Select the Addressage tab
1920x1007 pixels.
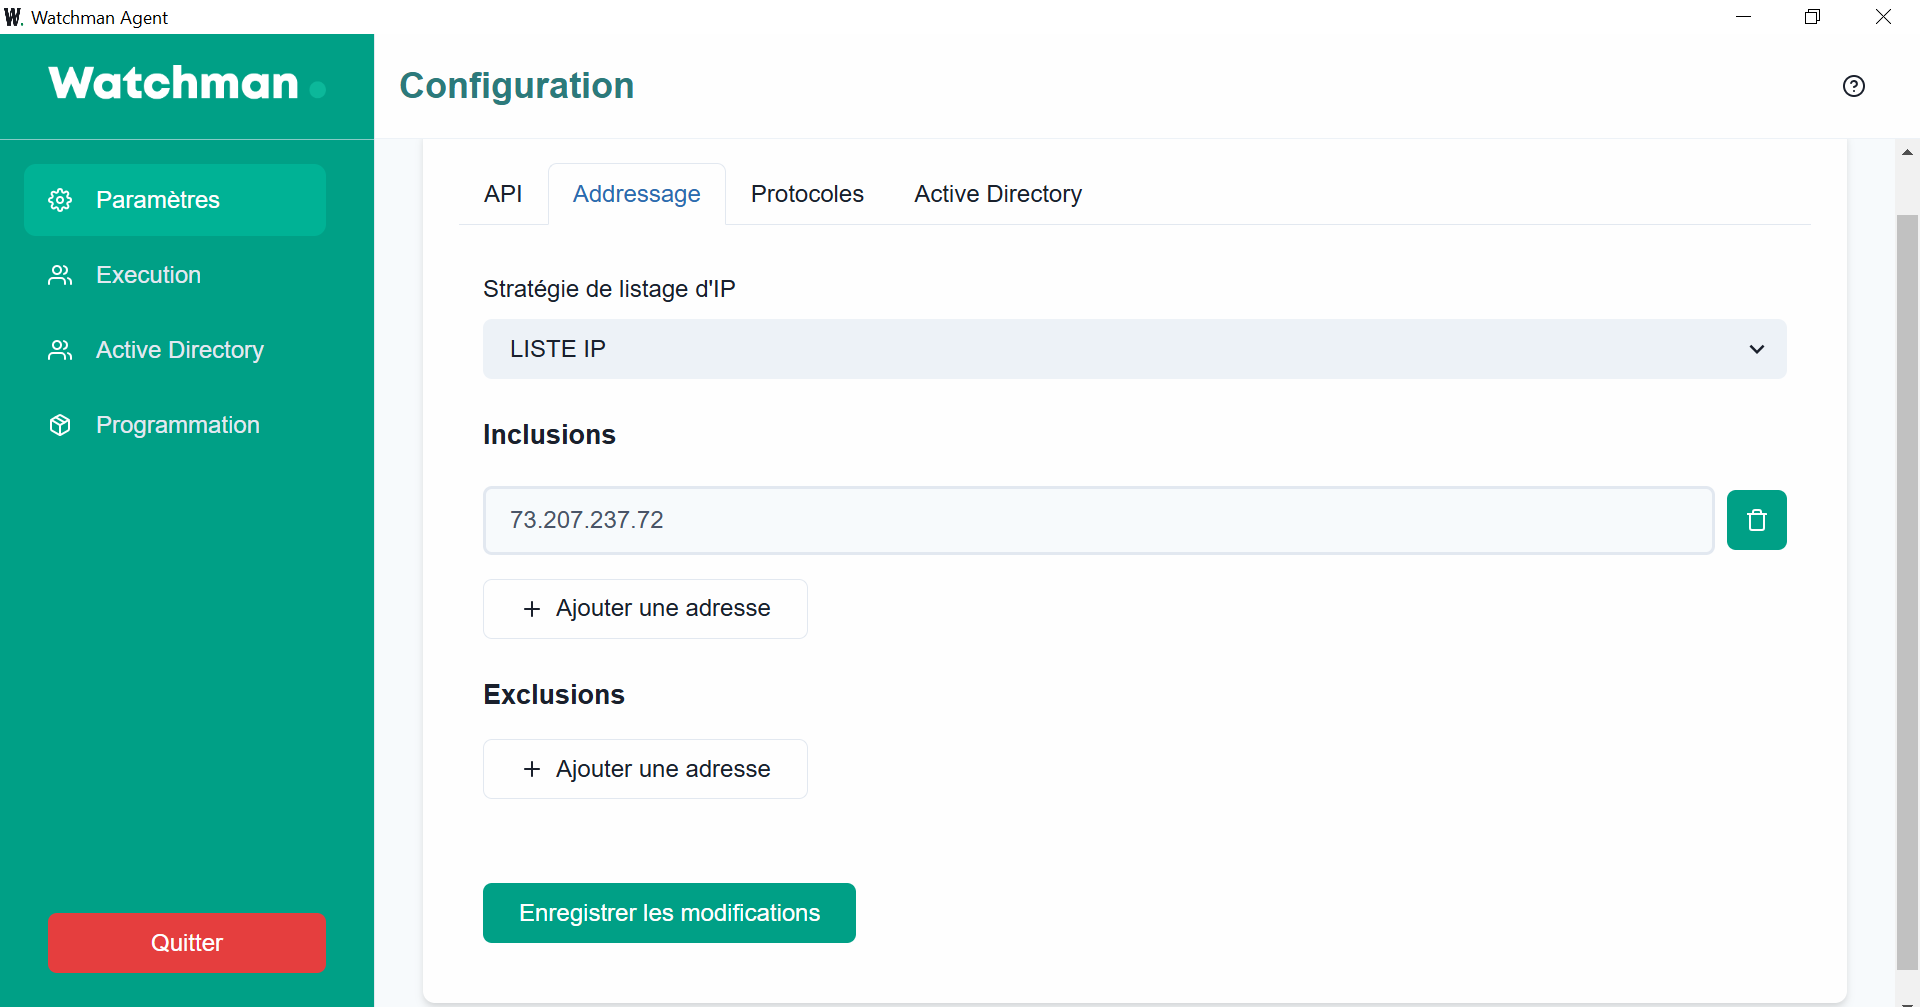[x=637, y=194]
